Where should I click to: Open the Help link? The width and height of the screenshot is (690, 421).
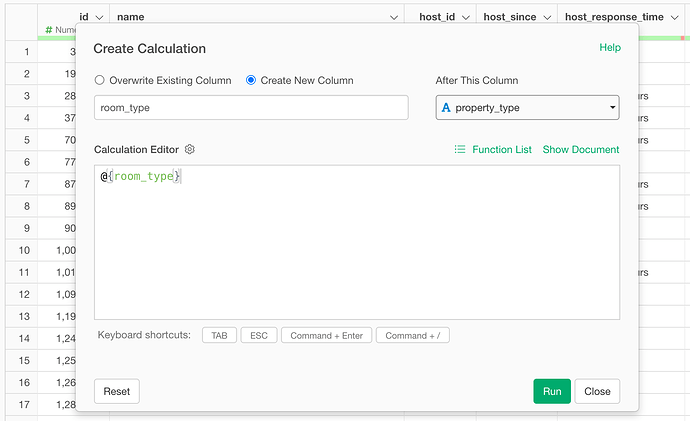point(609,47)
